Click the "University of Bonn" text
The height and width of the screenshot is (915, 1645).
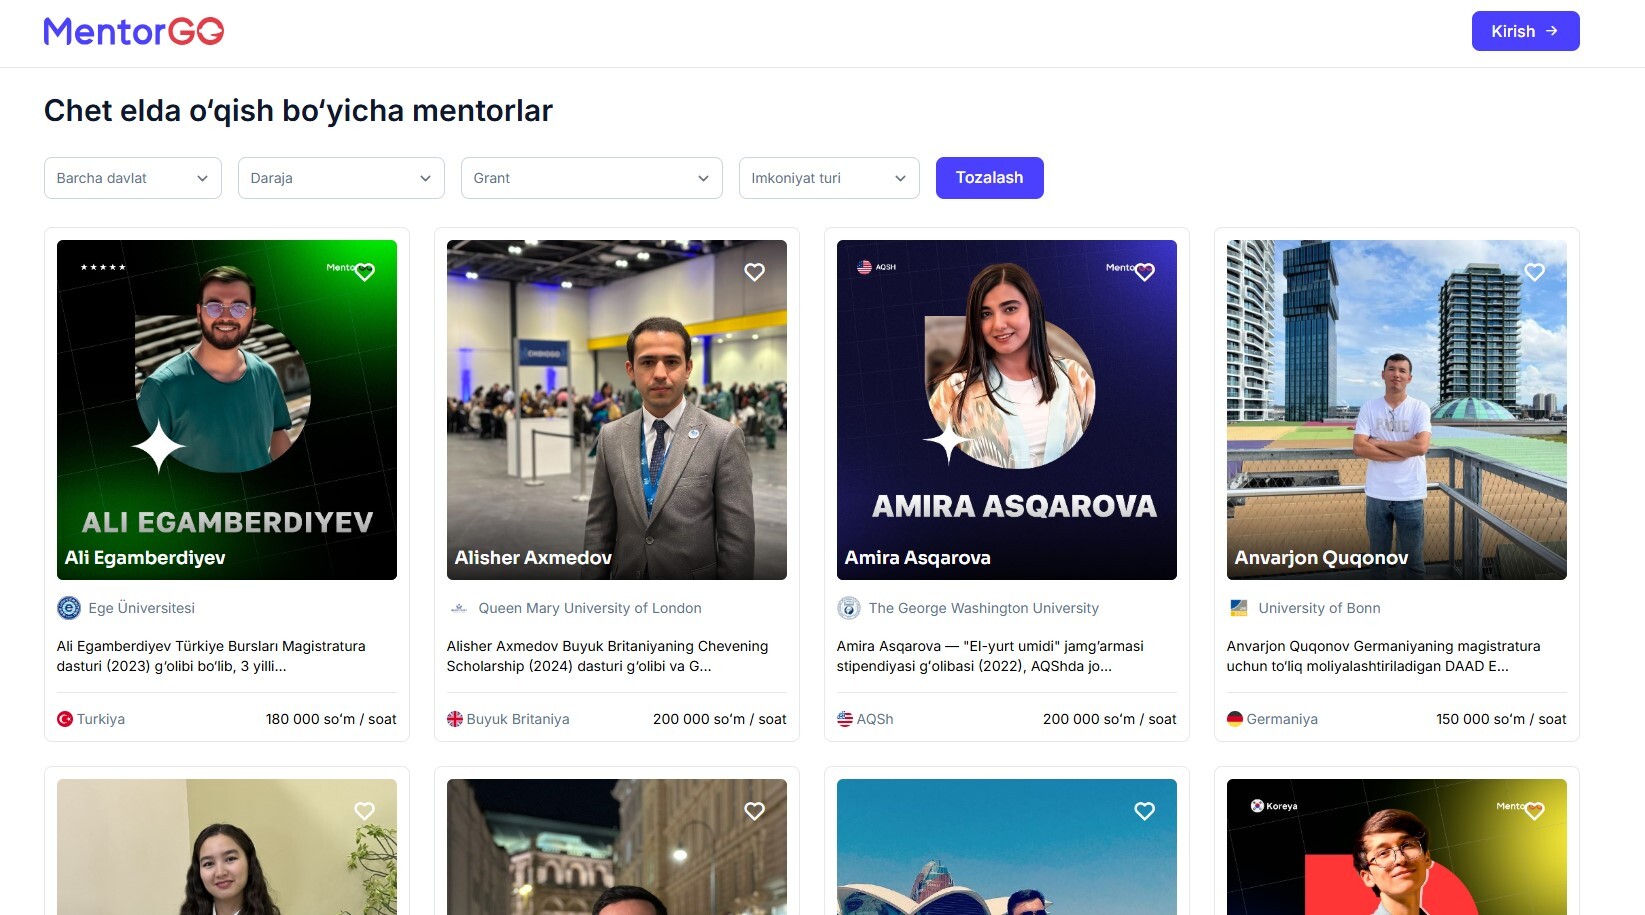[x=1320, y=608]
